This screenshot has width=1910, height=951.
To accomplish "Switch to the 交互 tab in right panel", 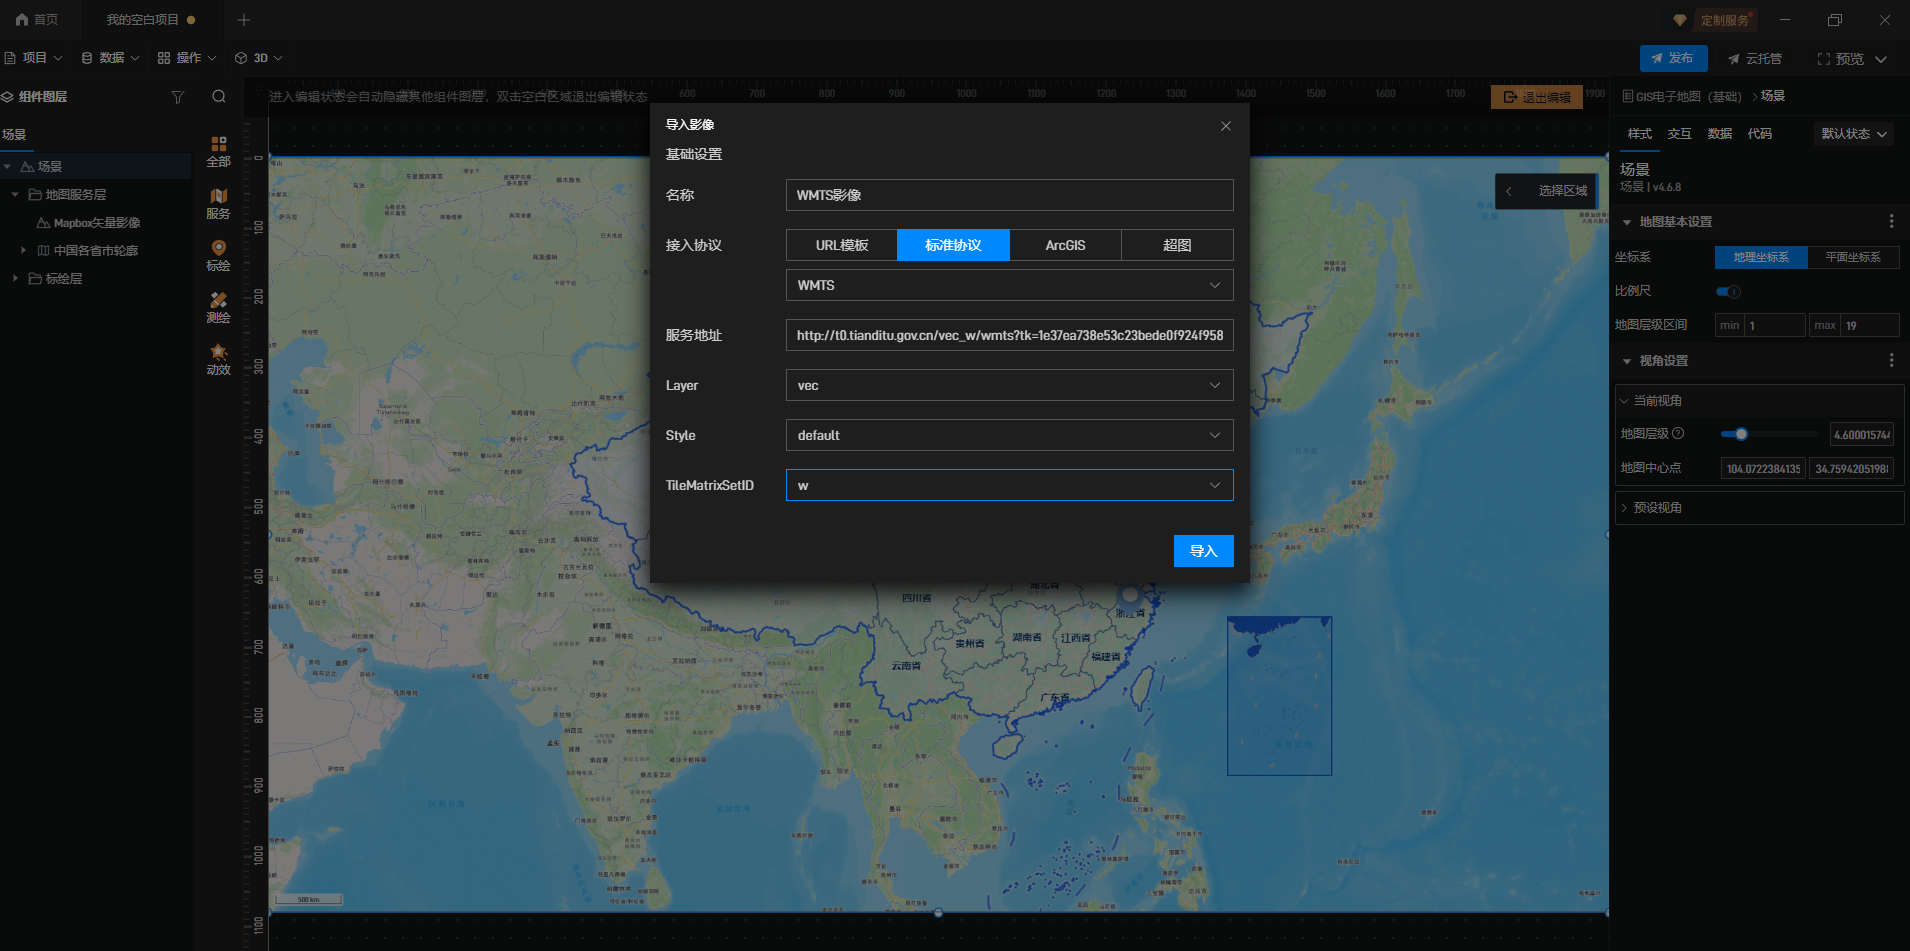I will (1679, 134).
